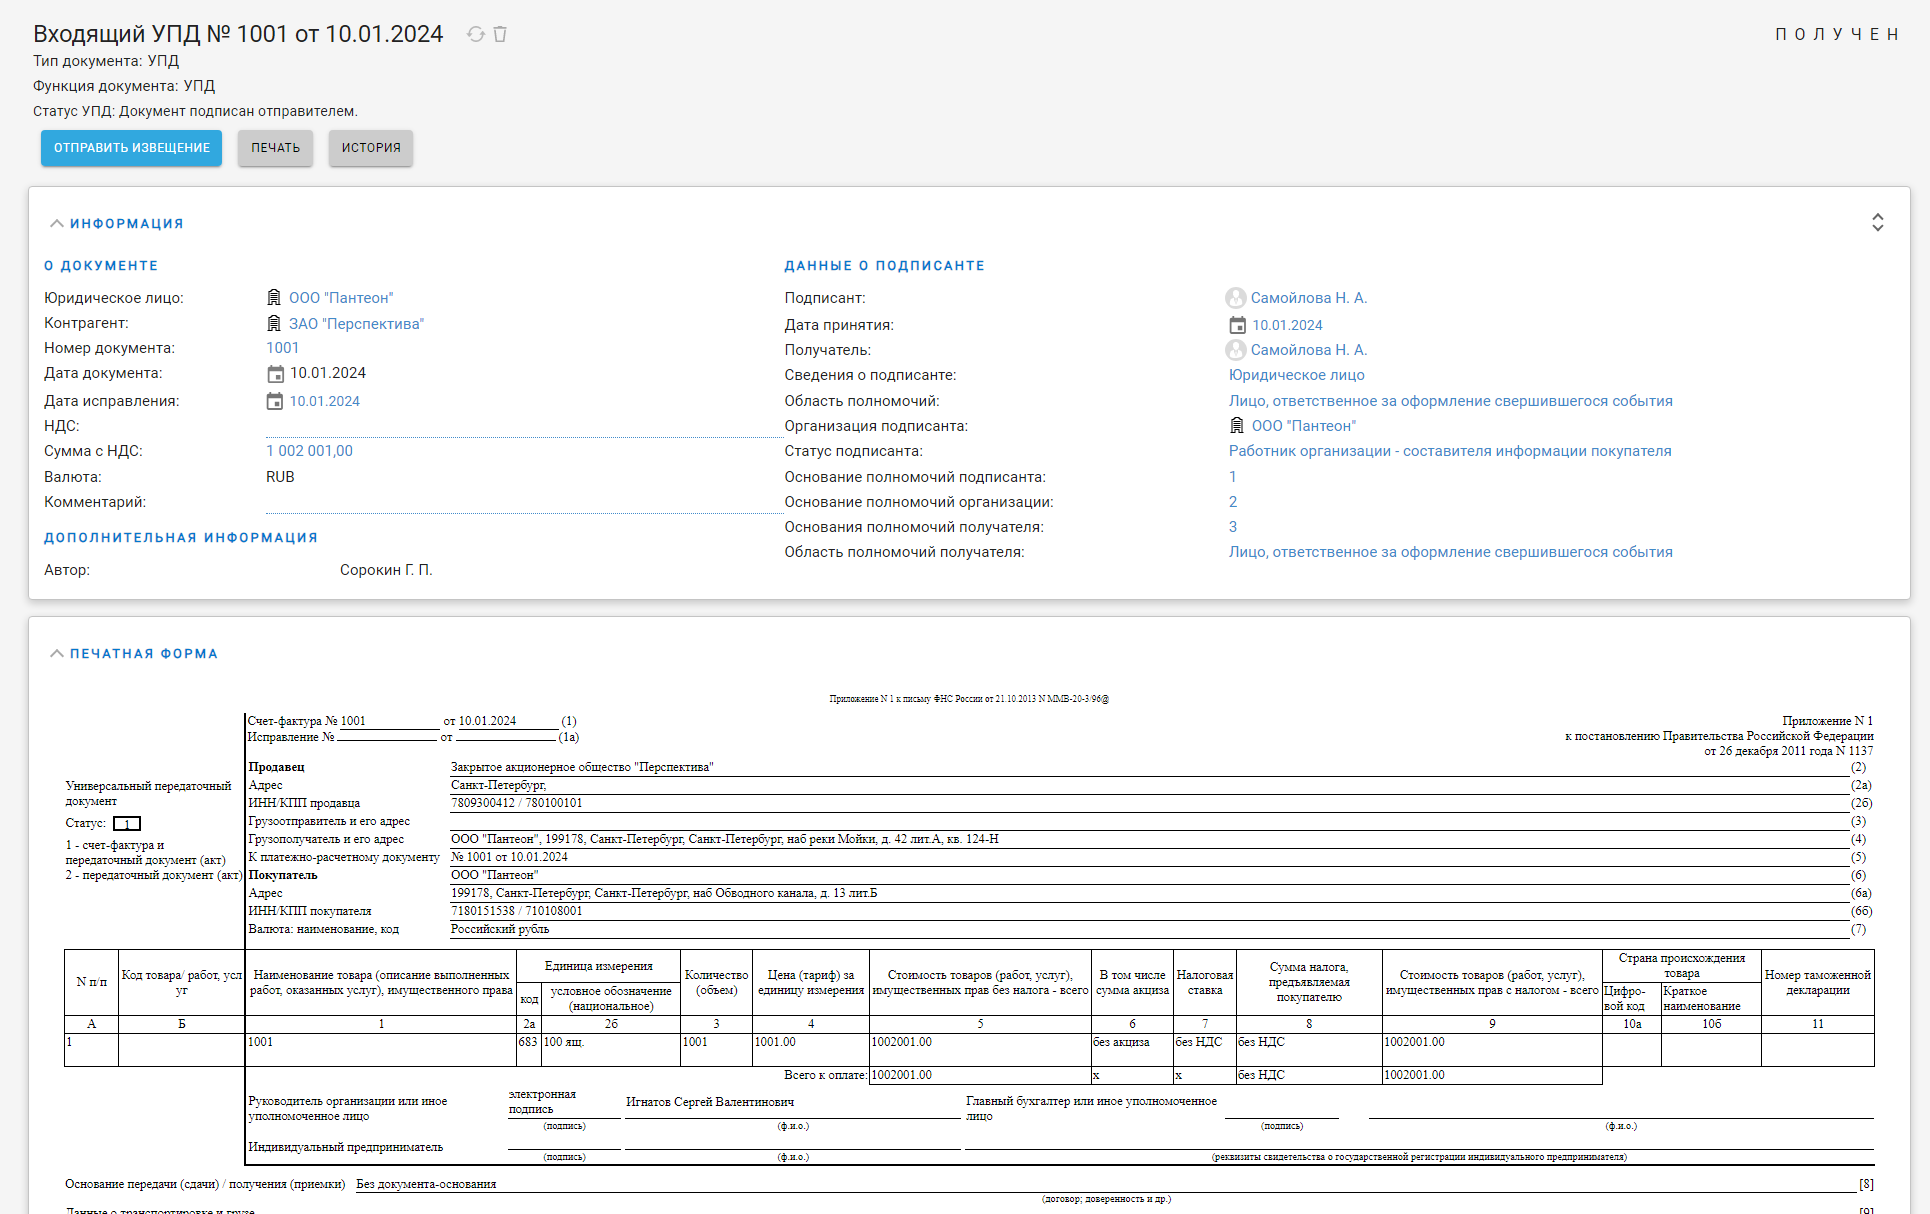Click author name Сорокин Г. П.
Screen dimensions: 1930x1214
coord(386,570)
